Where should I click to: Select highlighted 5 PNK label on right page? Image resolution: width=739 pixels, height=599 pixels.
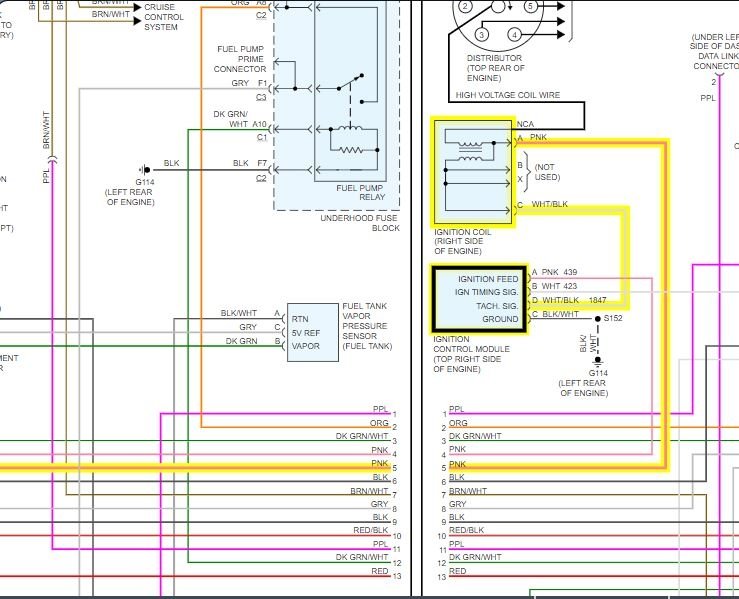(453, 466)
